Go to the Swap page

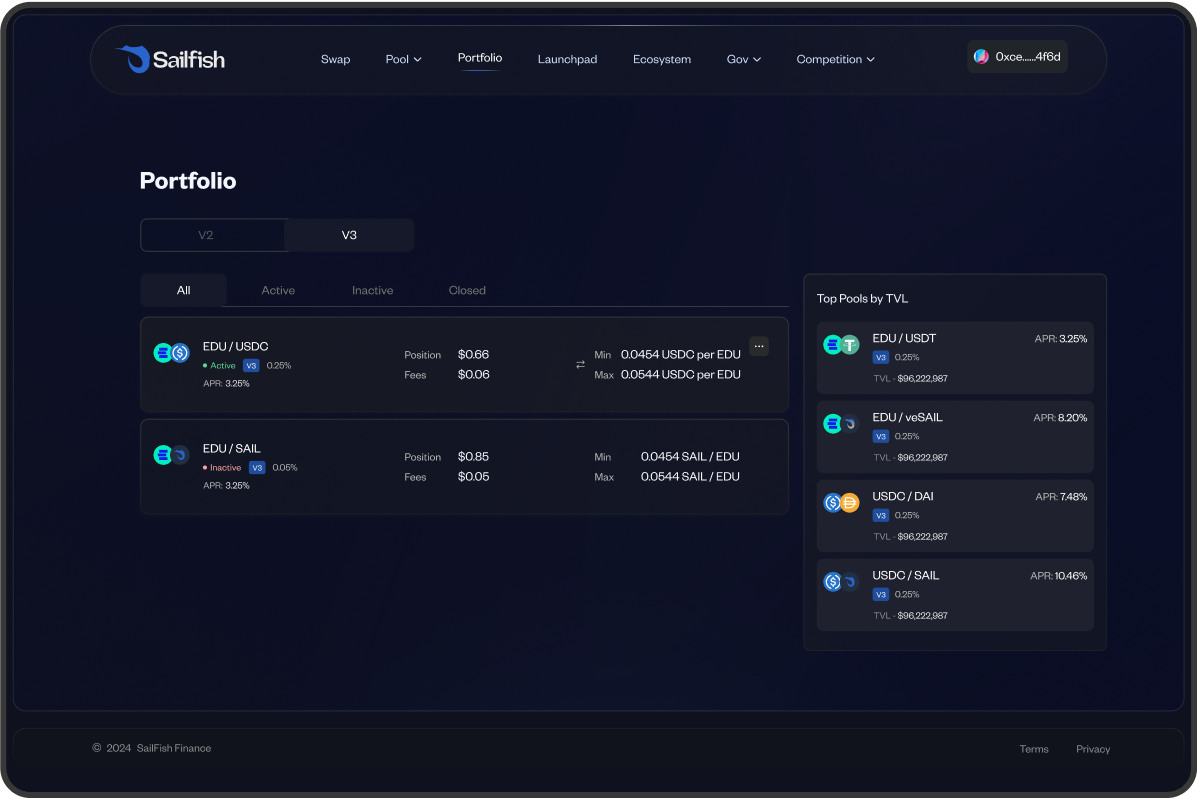click(335, 60)
